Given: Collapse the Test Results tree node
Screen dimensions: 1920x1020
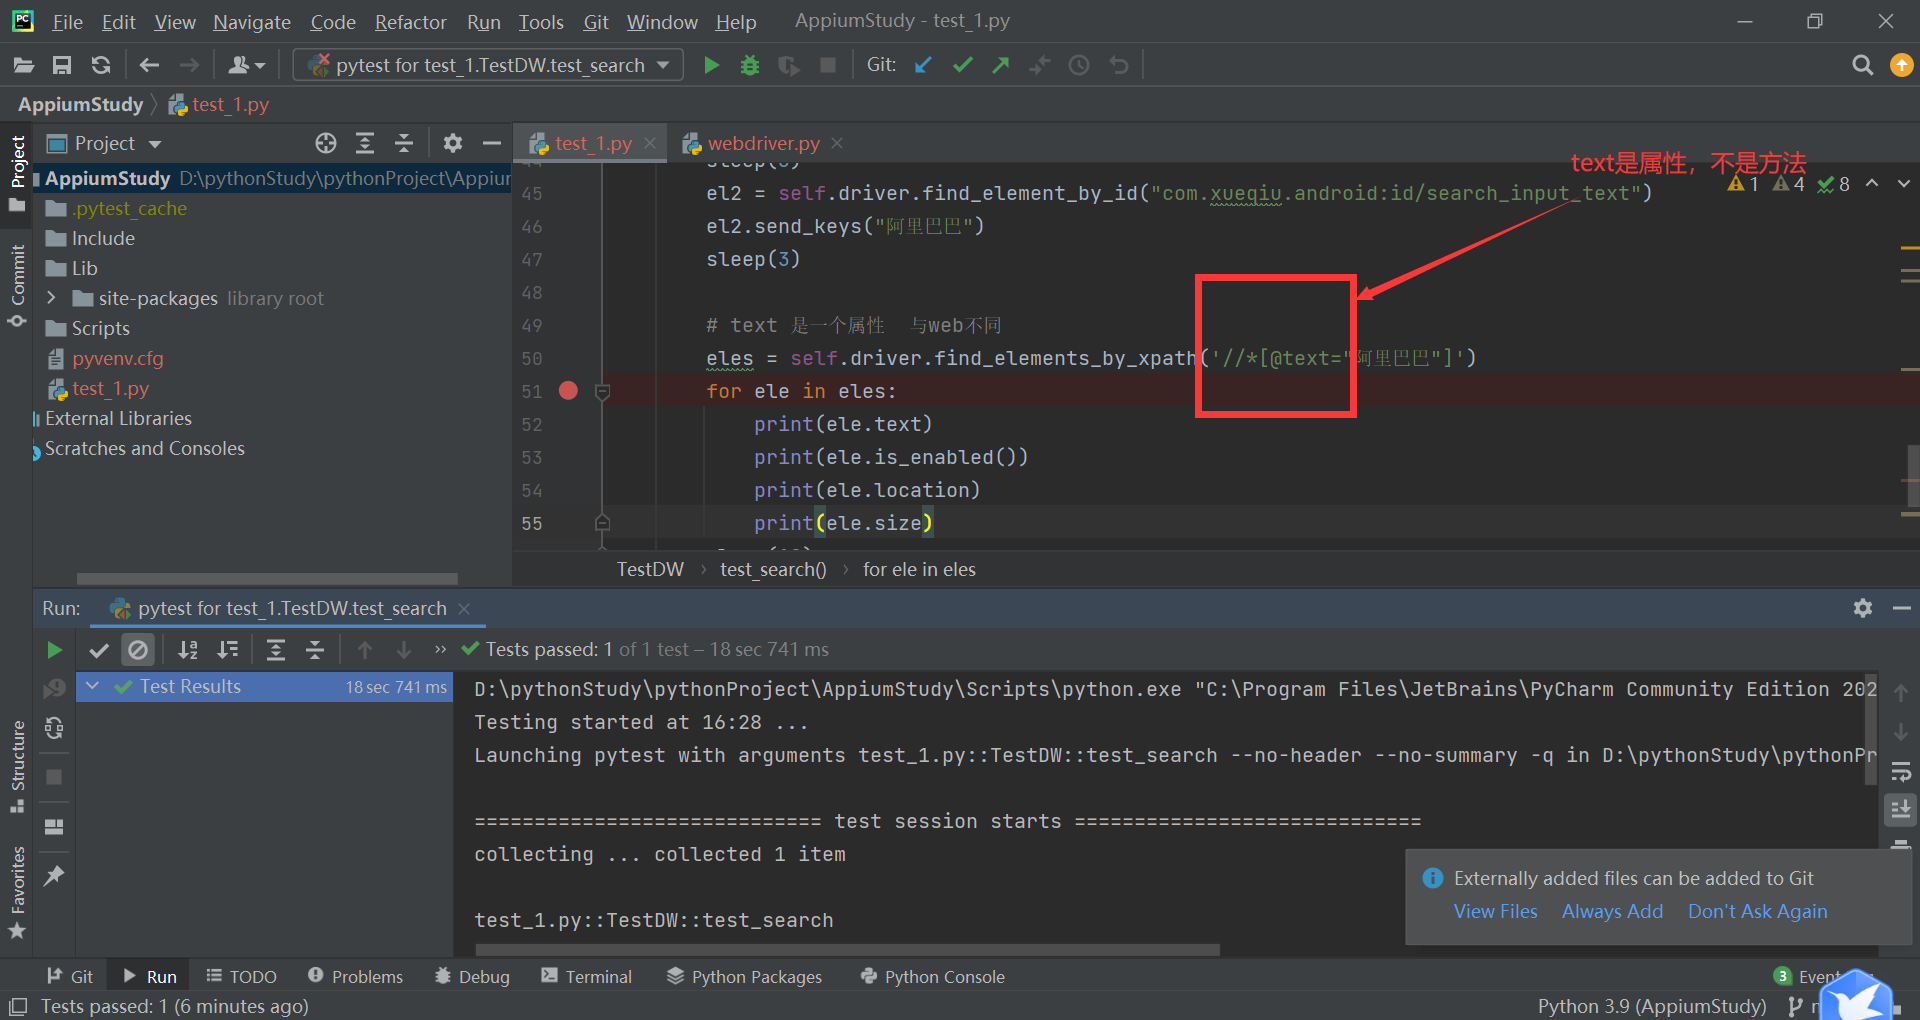Looking at the screenshot, I should pos(93,686).
